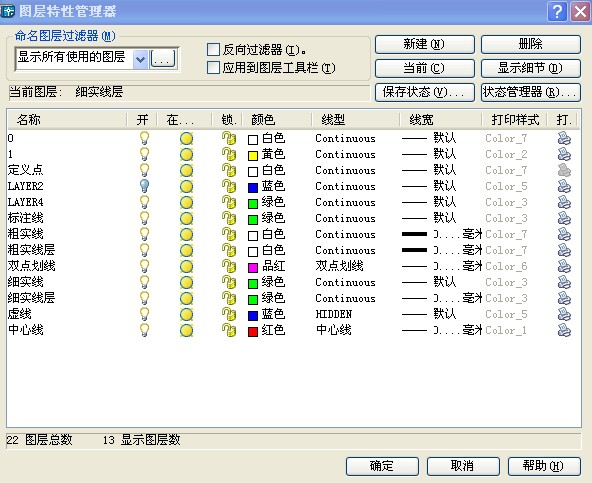Click the 取消 button
Viewport: 592px width, 483px height.
click(463, 466)
